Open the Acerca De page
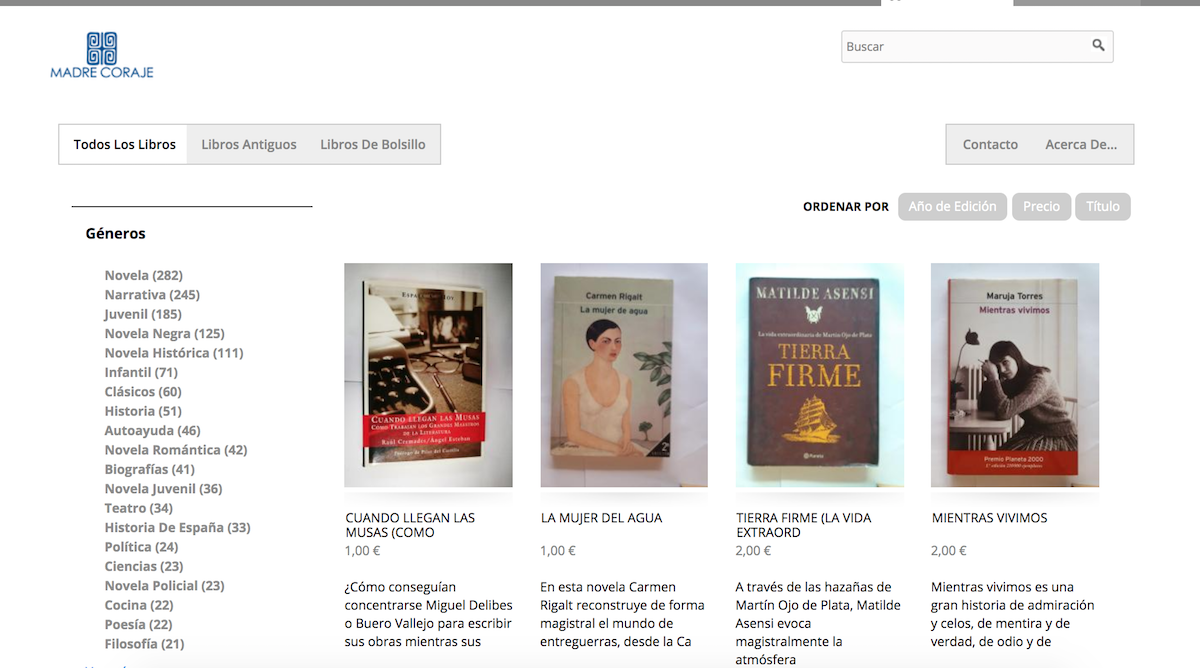The image size is (1200, 668). point(1081,144)
